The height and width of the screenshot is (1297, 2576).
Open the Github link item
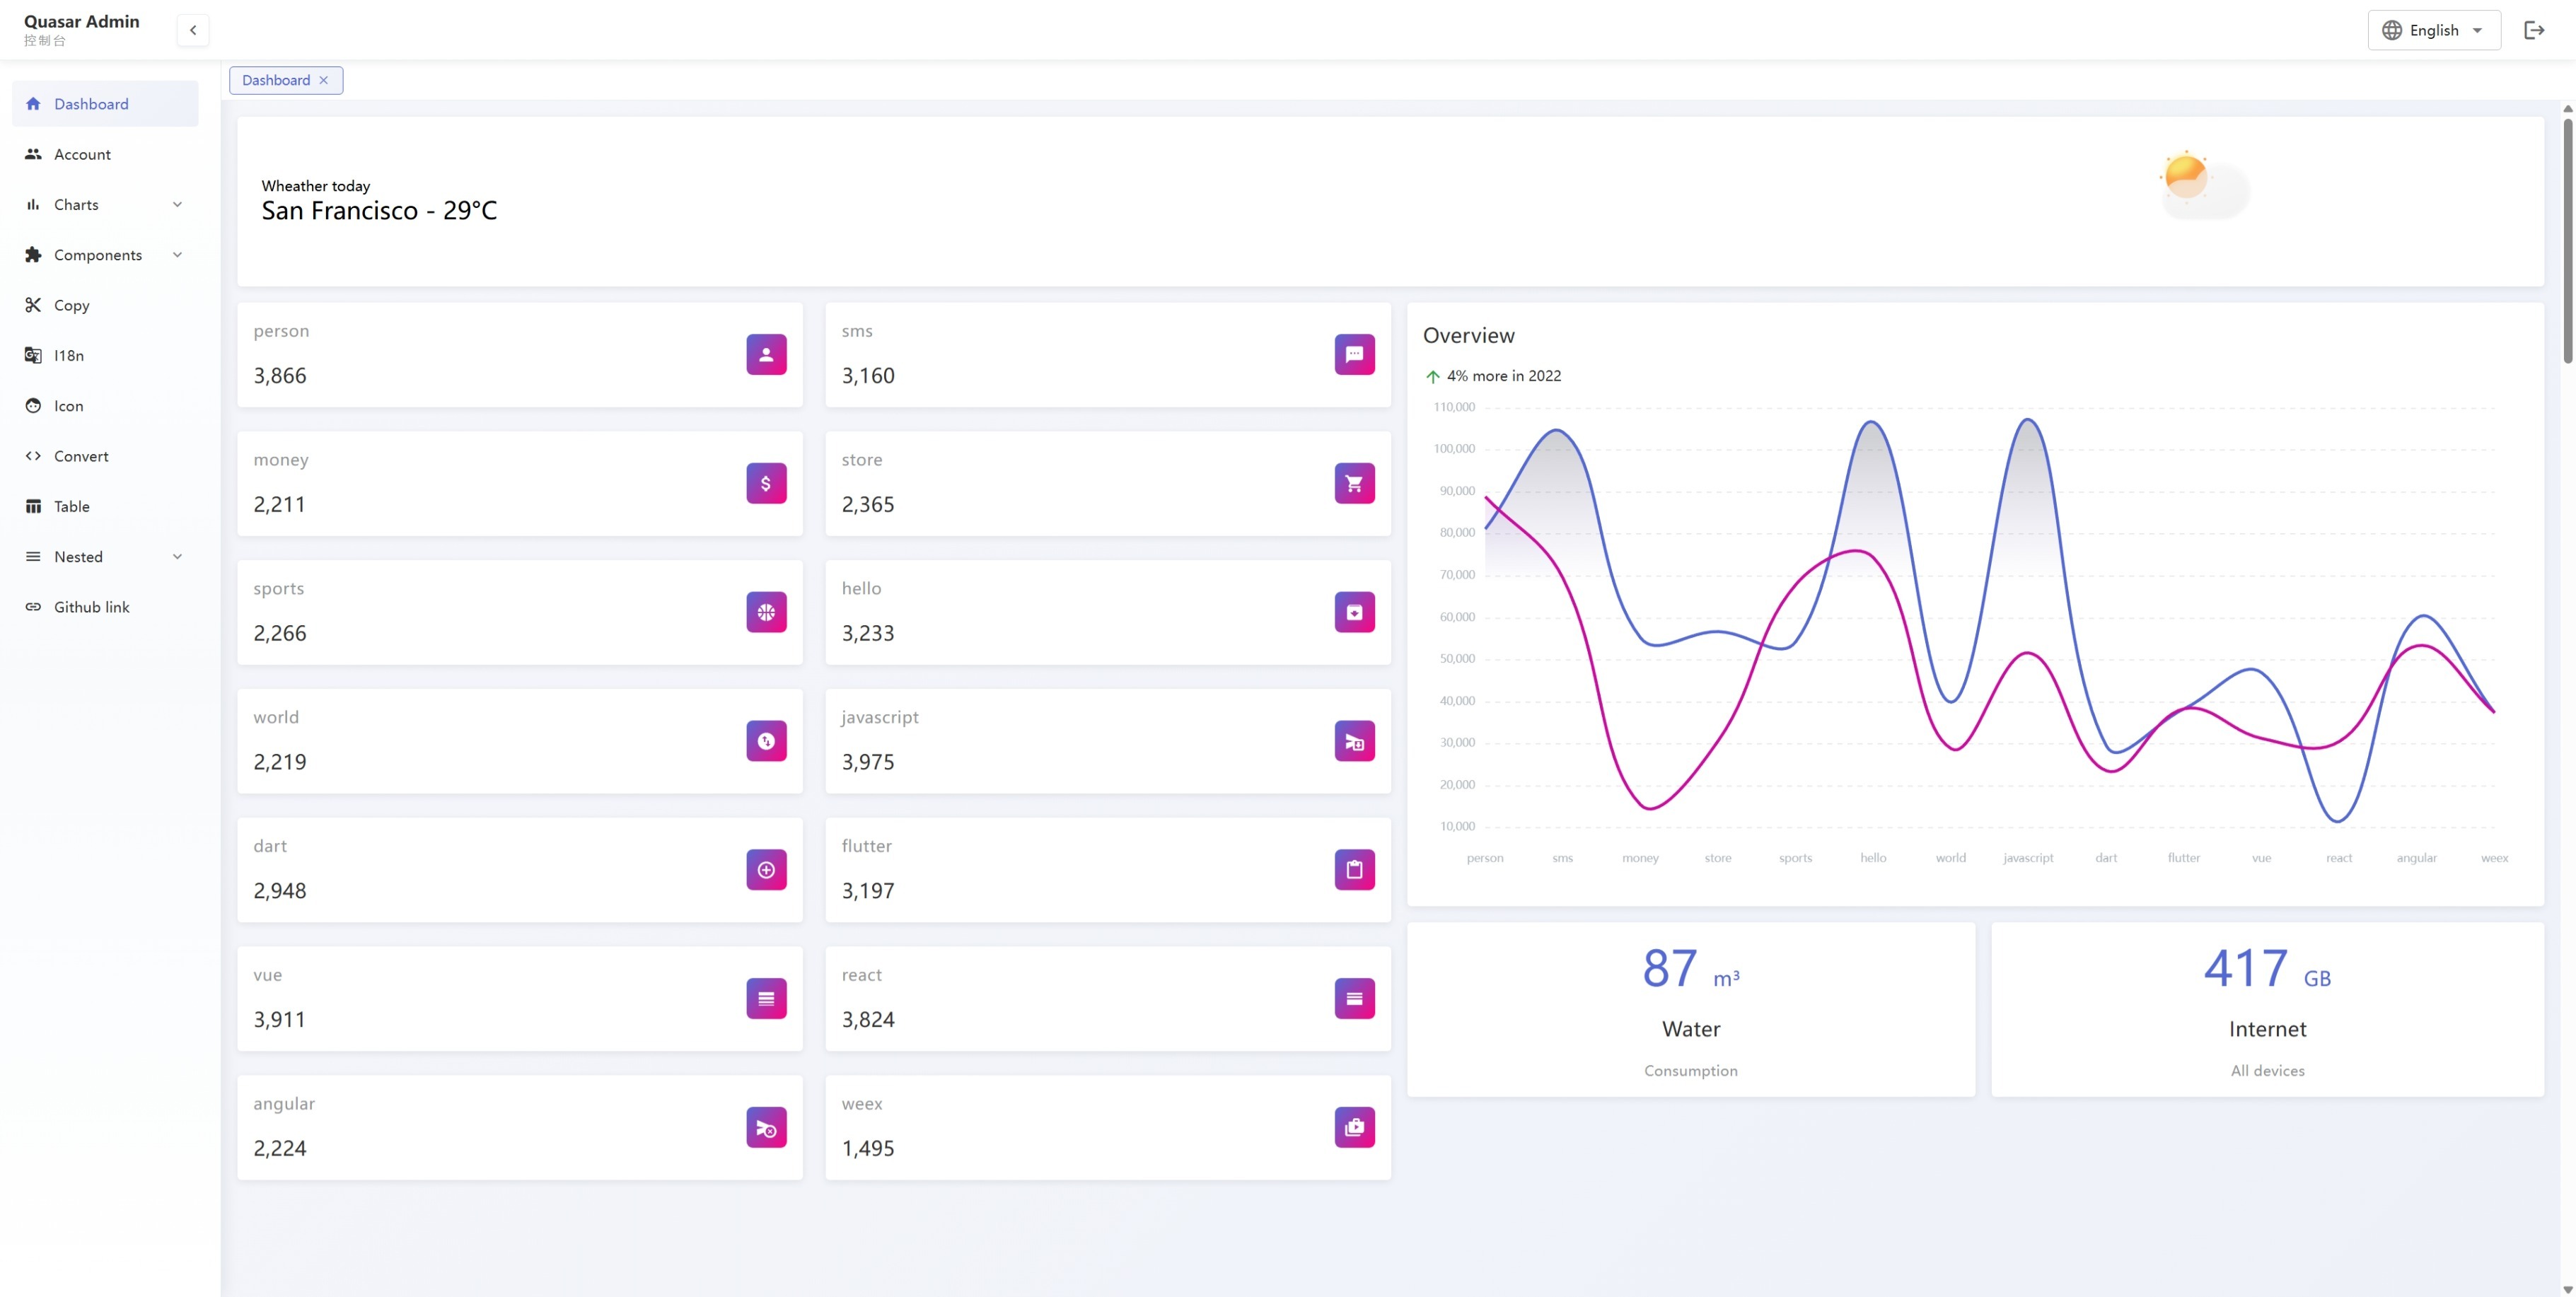(x=91, y=607)
